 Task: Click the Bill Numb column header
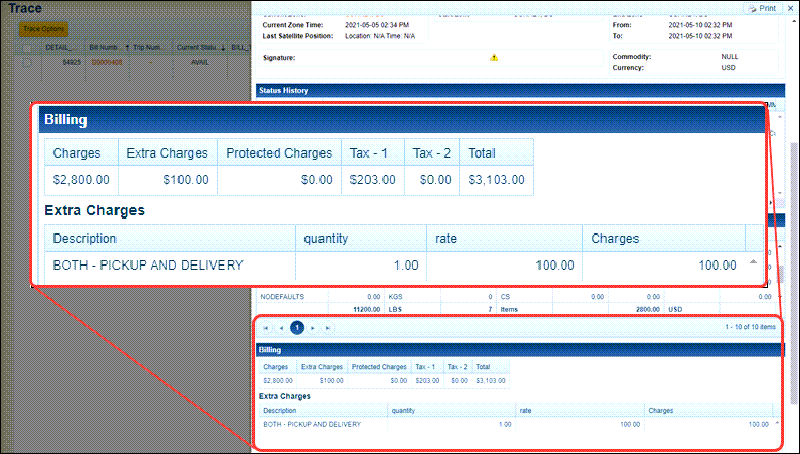[104, 47]
